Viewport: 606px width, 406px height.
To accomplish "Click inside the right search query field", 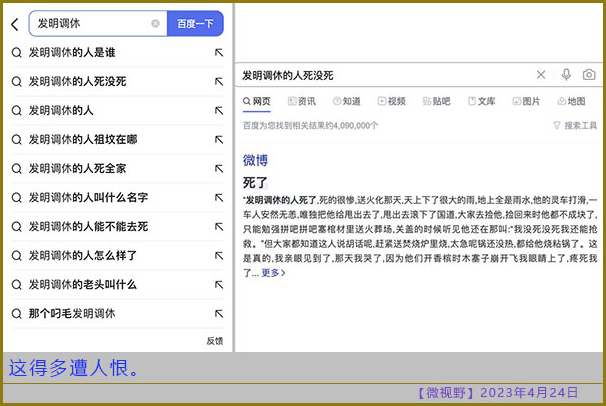I will [x=380, y=75].
